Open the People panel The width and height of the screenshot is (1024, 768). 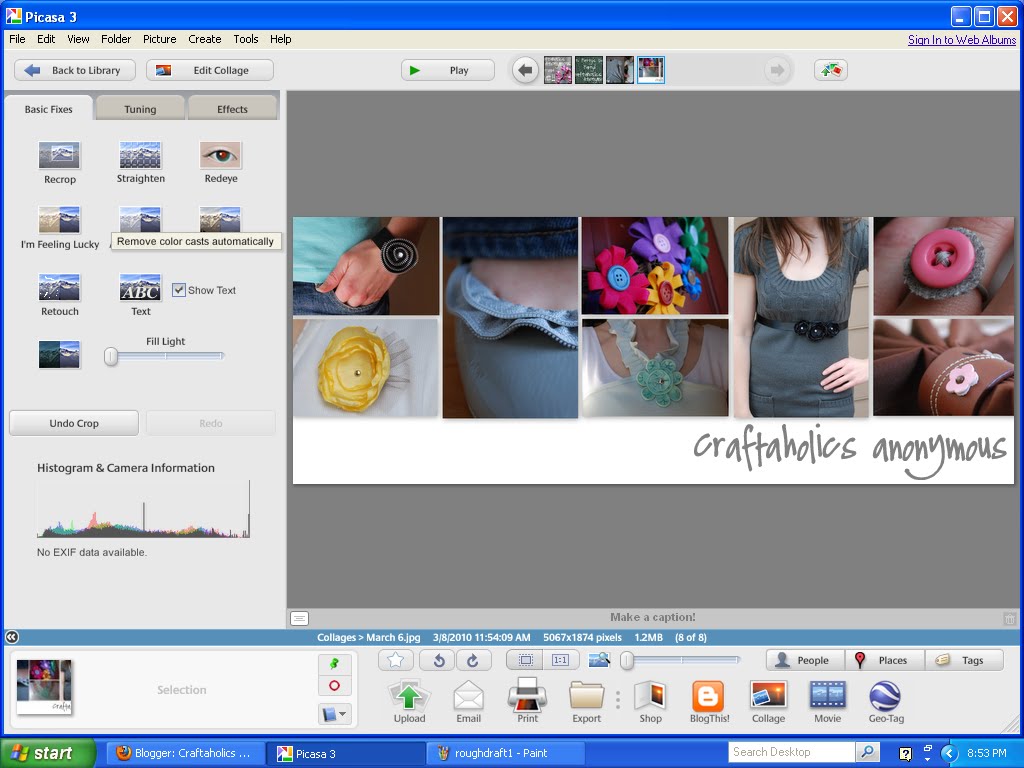click(805, 660)
